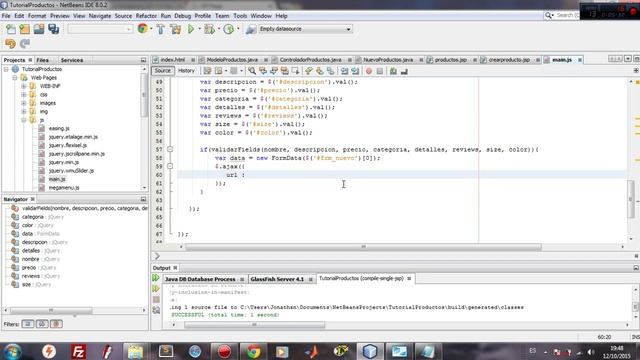Image resolution: width=640 pixels, height=360 pixels.
Task: Click the New Project toolbar icon
Action: [x=25, y=29]
